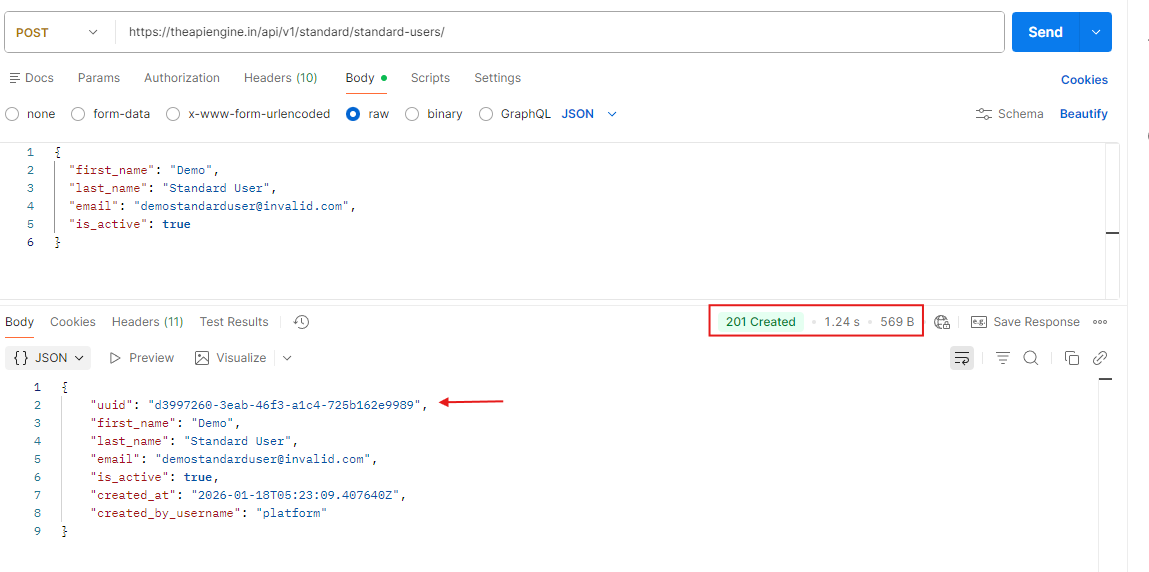
Task: Click the network globe icon
Action: tap(941, 322)
